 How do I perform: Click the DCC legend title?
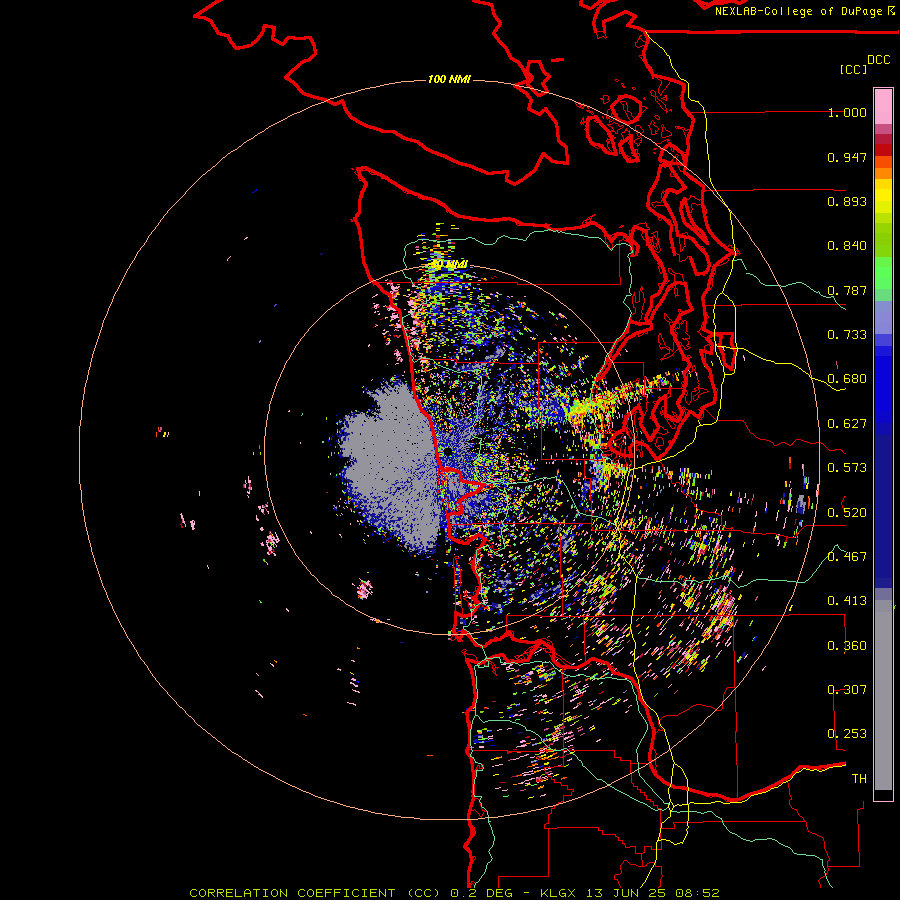pos(878,60)
